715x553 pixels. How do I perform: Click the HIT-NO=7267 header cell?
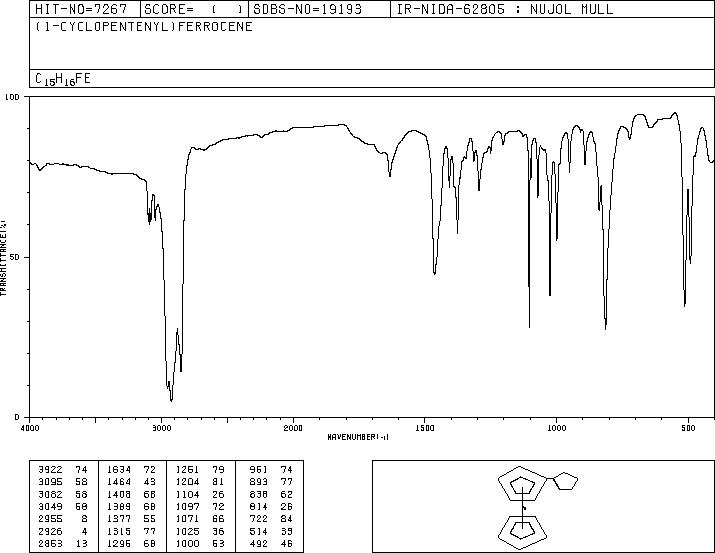(85, 9)
